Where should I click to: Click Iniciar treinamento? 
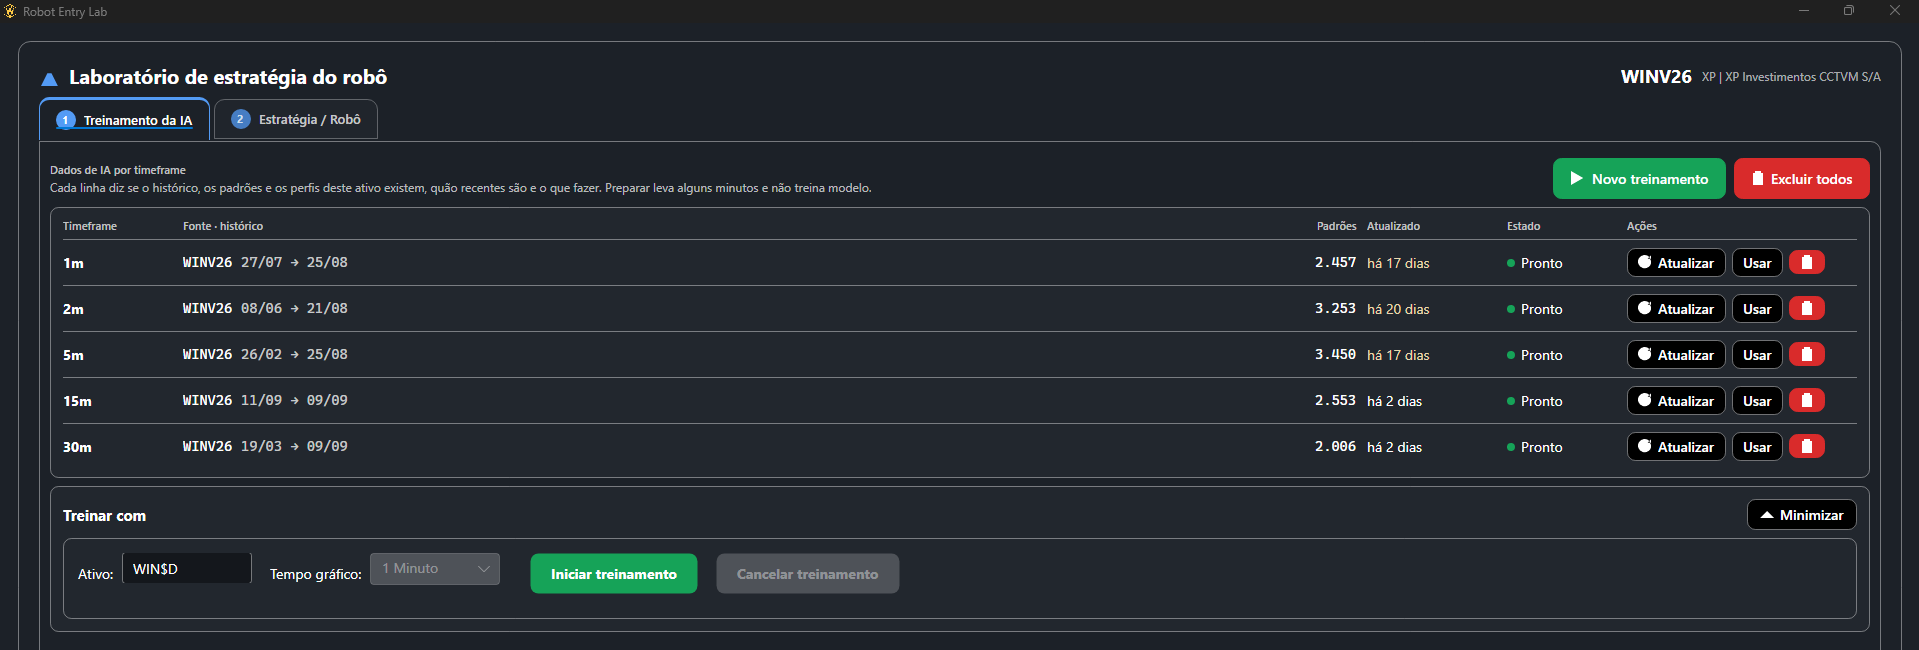(614, 574)
